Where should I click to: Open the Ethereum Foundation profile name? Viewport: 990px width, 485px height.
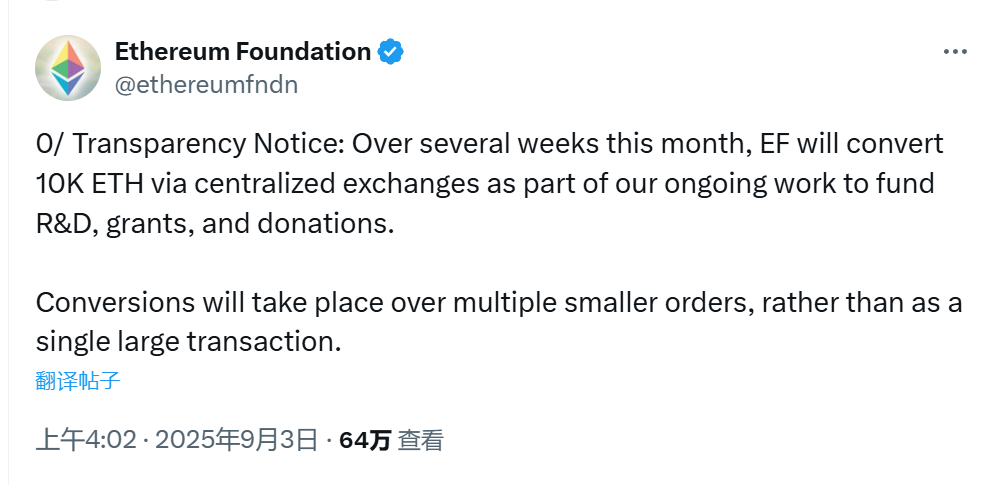pos(243,52)
